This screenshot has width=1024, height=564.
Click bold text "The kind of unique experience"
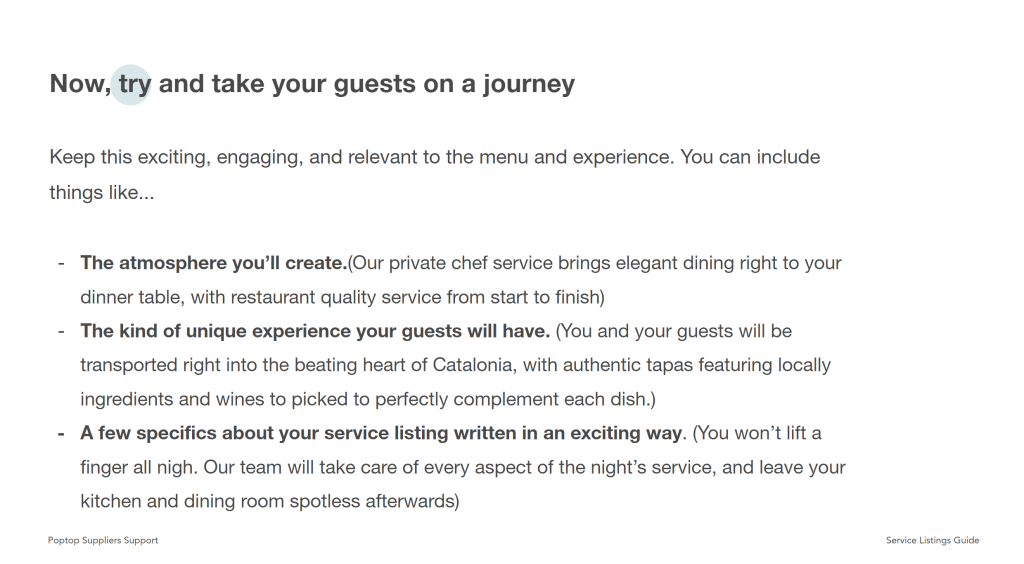point(210,331)
